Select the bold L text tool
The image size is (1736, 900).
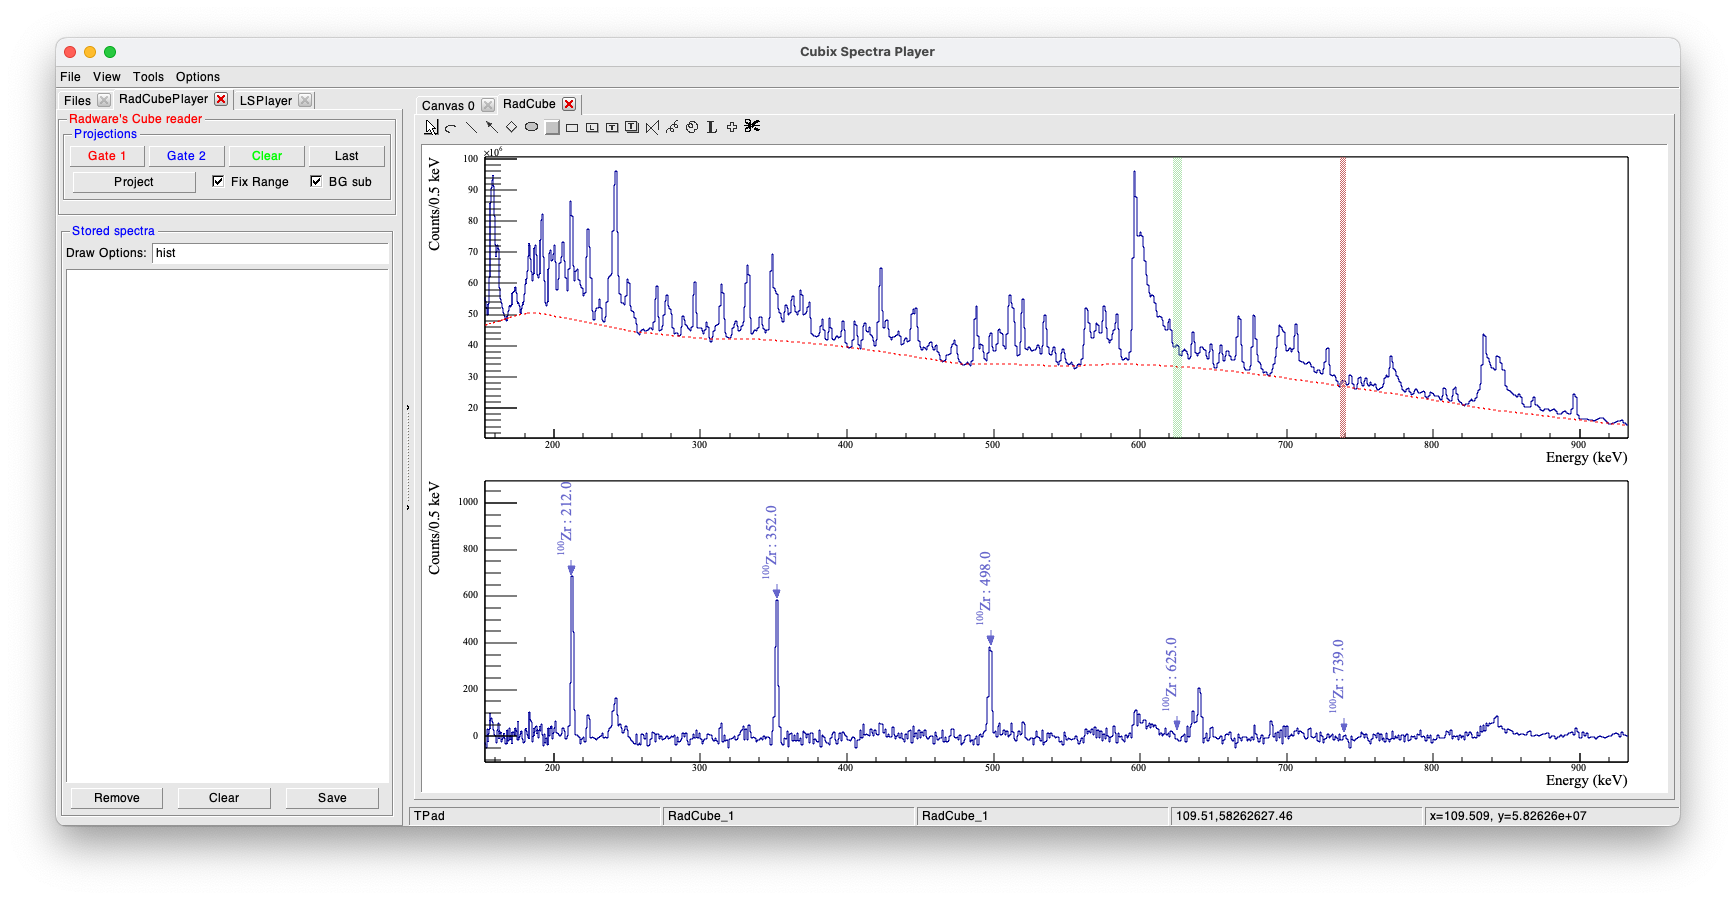[712, 127]
